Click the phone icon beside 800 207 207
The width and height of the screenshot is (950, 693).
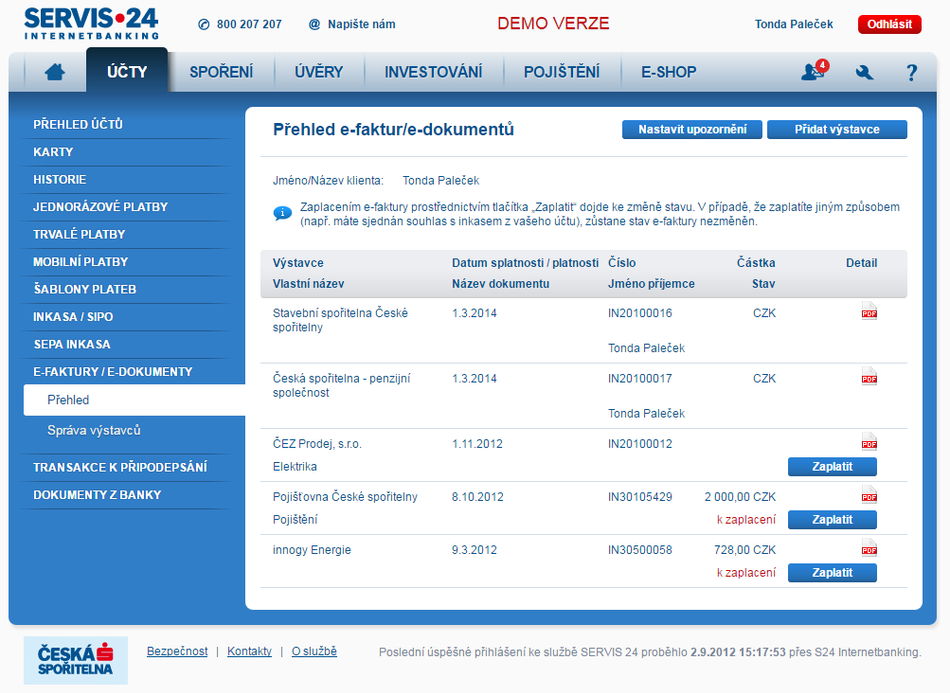(x=204, y=24)
